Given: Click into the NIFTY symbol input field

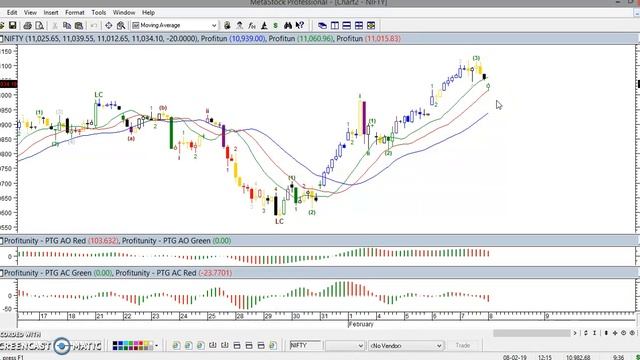Looking at the screenshot, I should pyautogui.click(x=305, y=346).
